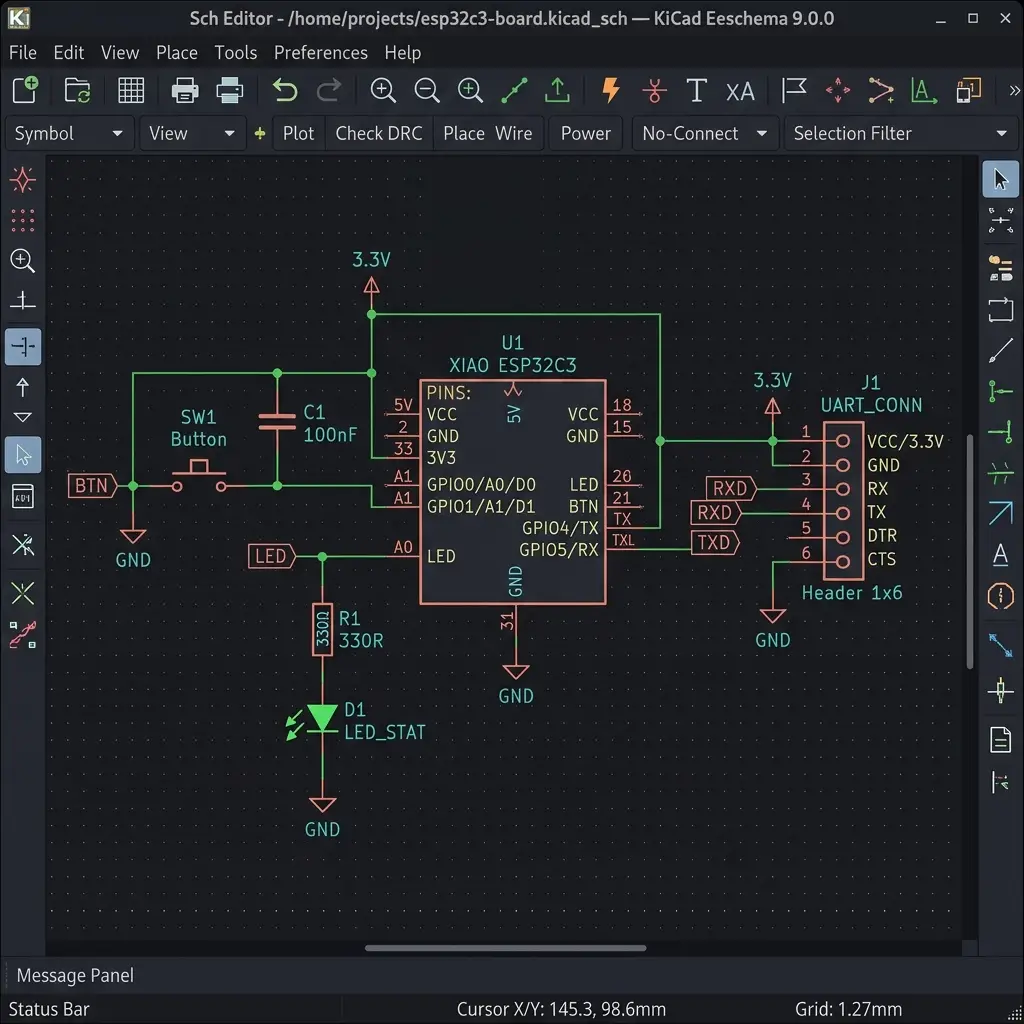1024x1024 pixels.
Task: Toggle the dotted grid display
Action: [23, 221]
